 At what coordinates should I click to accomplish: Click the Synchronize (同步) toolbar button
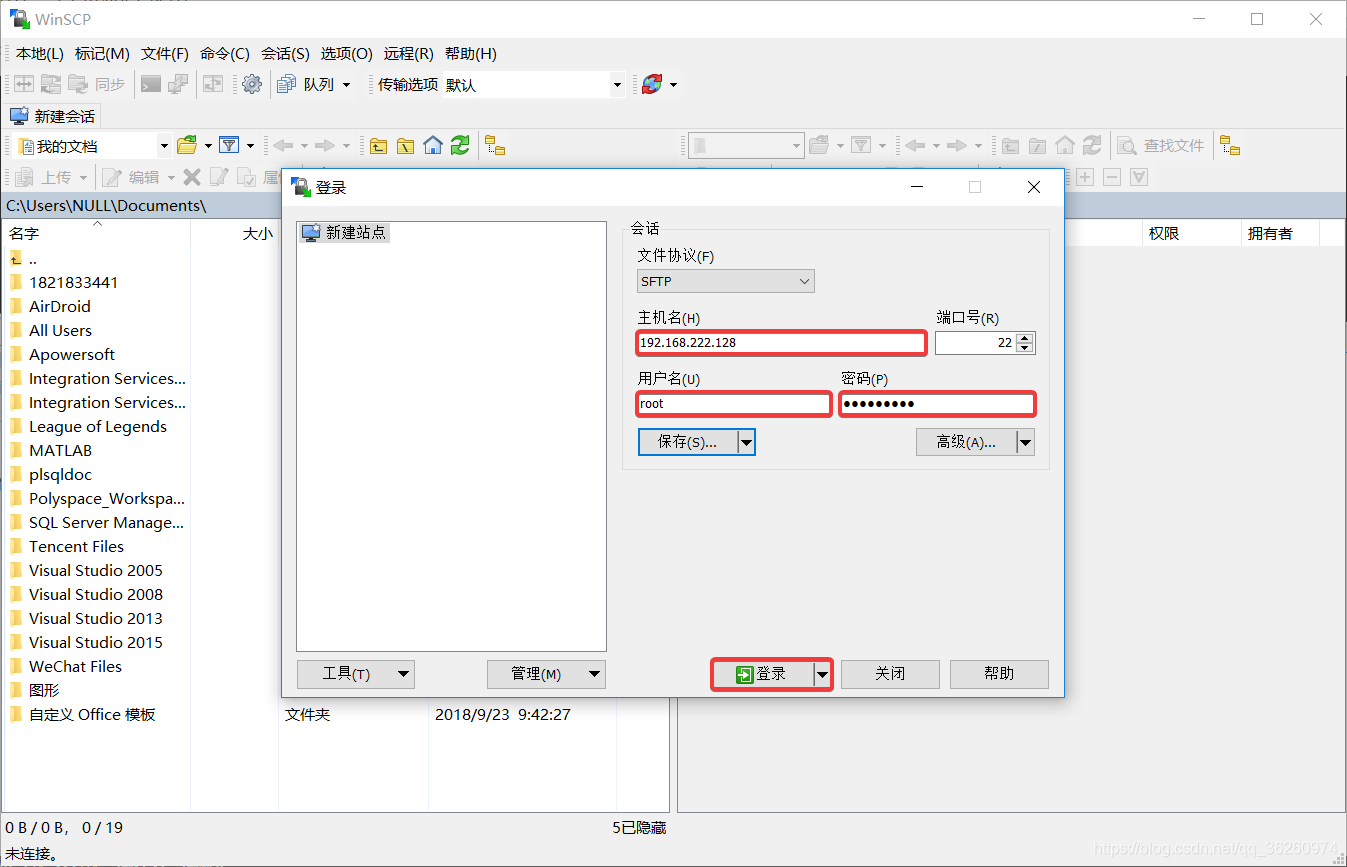(97, 85)
